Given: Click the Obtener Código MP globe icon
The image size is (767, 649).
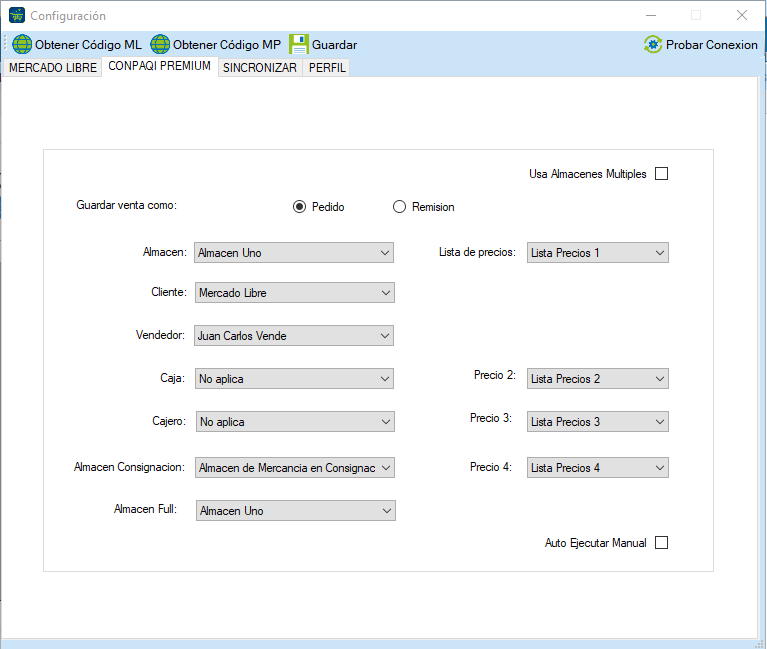Looking at the screenshot, I should click(160, 45).
